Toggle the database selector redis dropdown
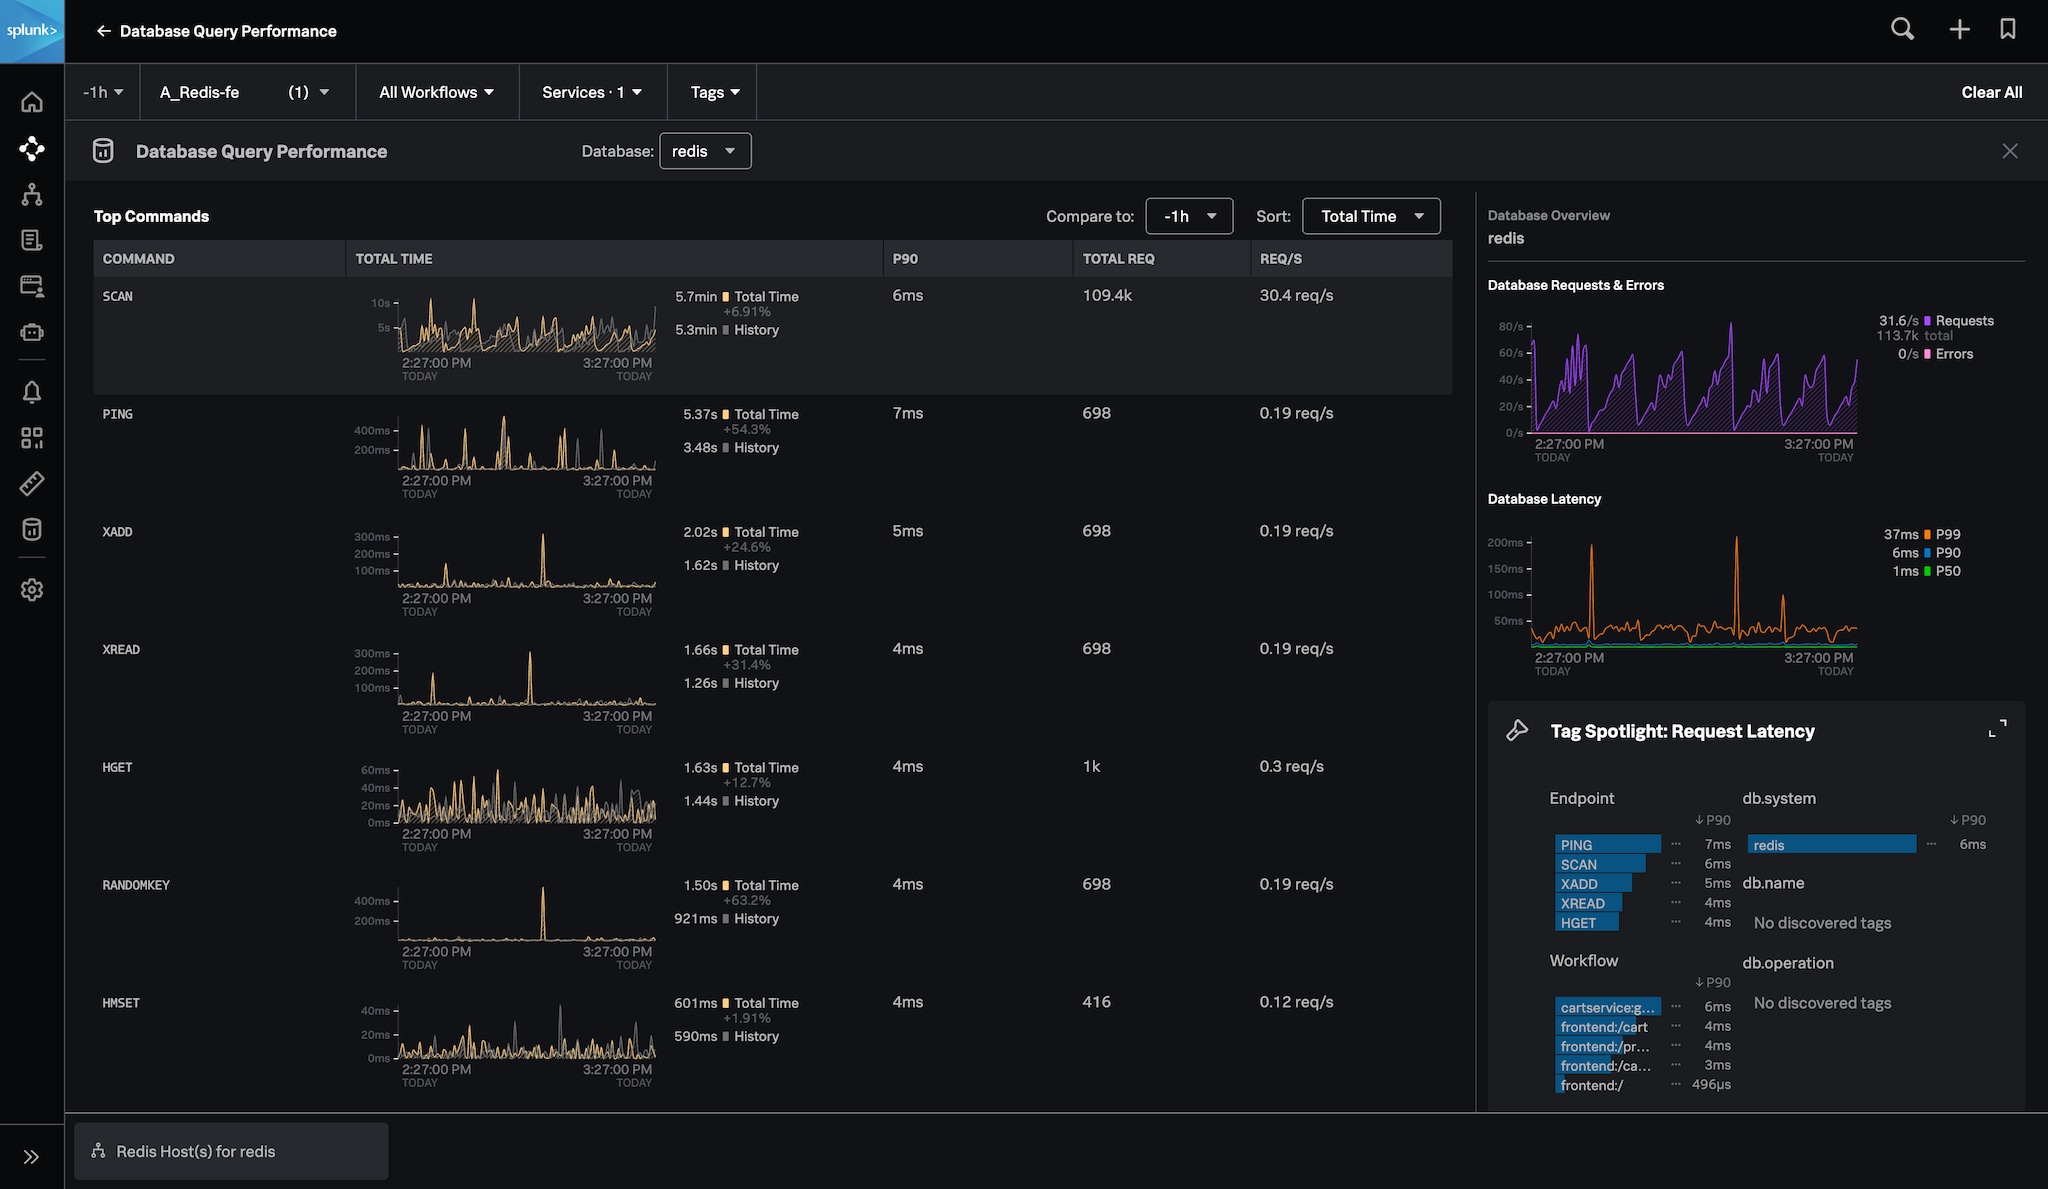Image resolution: width=2048 pixels, height=1189 pixels. pos(703,150)
